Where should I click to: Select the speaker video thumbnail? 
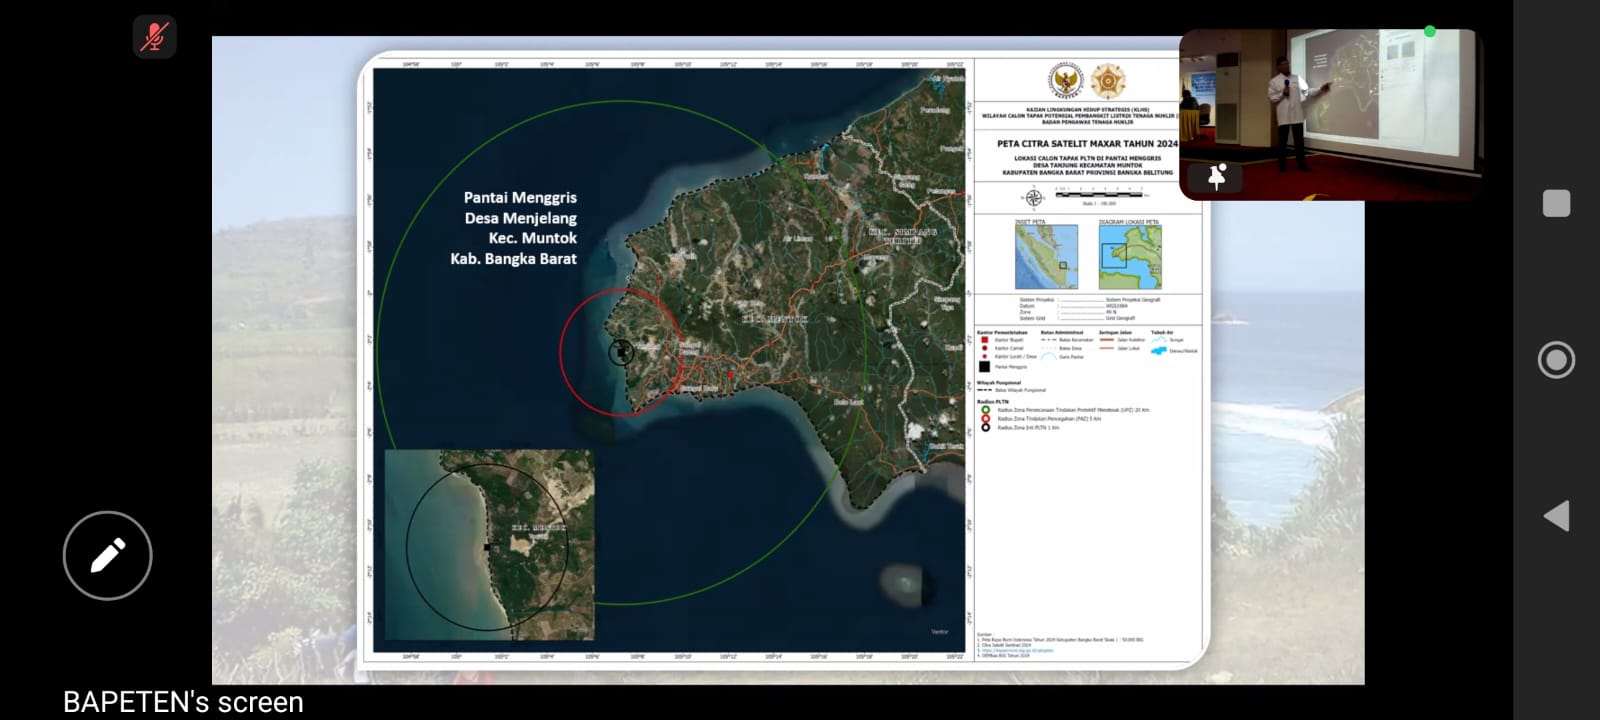pos(1330,110)
